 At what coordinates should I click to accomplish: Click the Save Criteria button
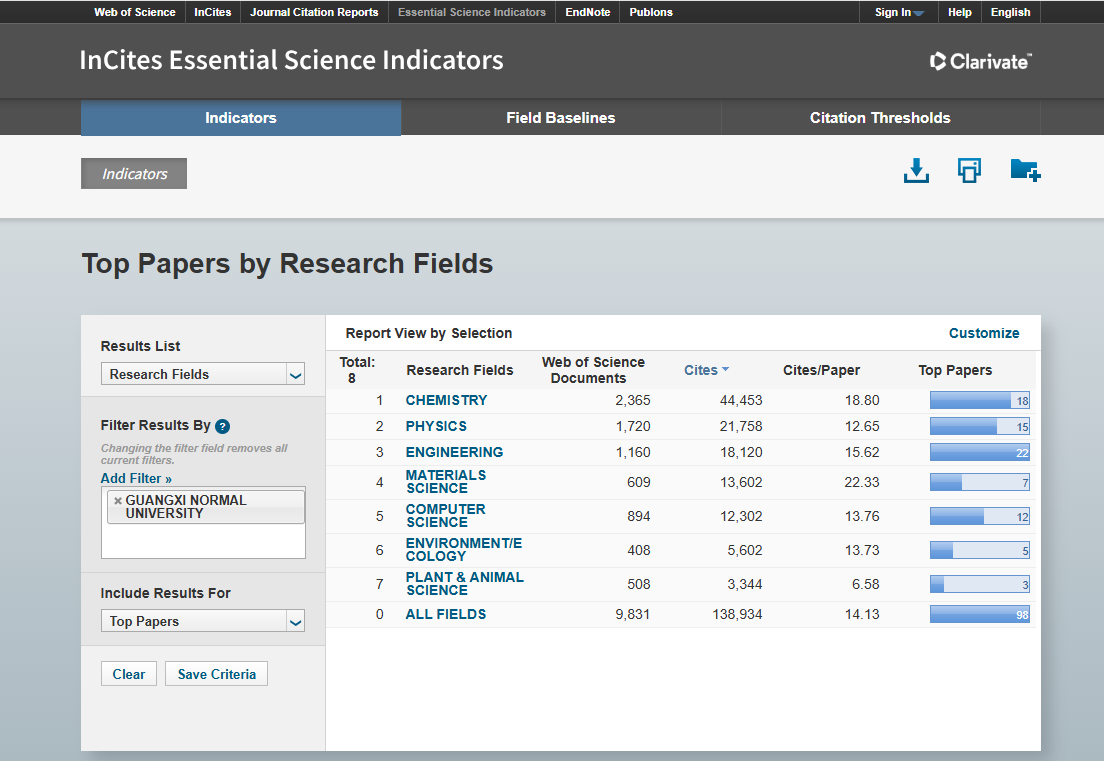(216, 674)
